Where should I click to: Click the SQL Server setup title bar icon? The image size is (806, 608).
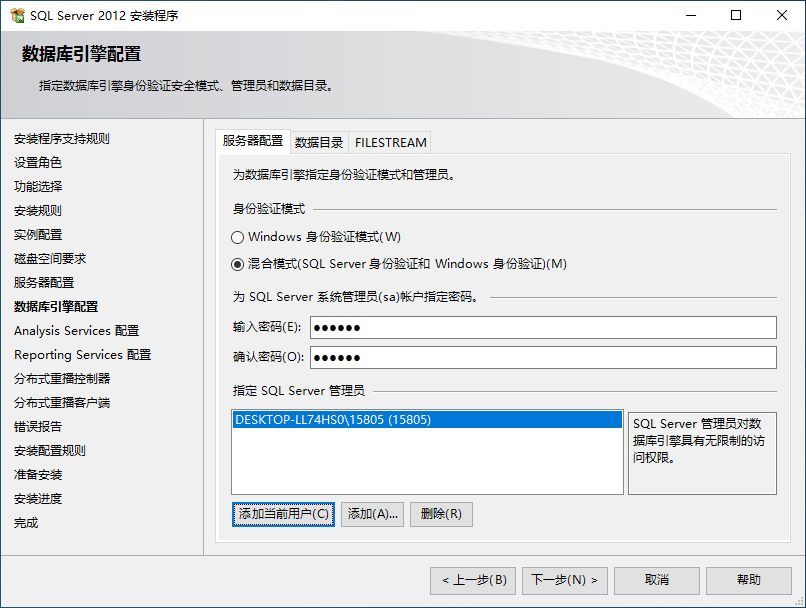click(17, 15)
